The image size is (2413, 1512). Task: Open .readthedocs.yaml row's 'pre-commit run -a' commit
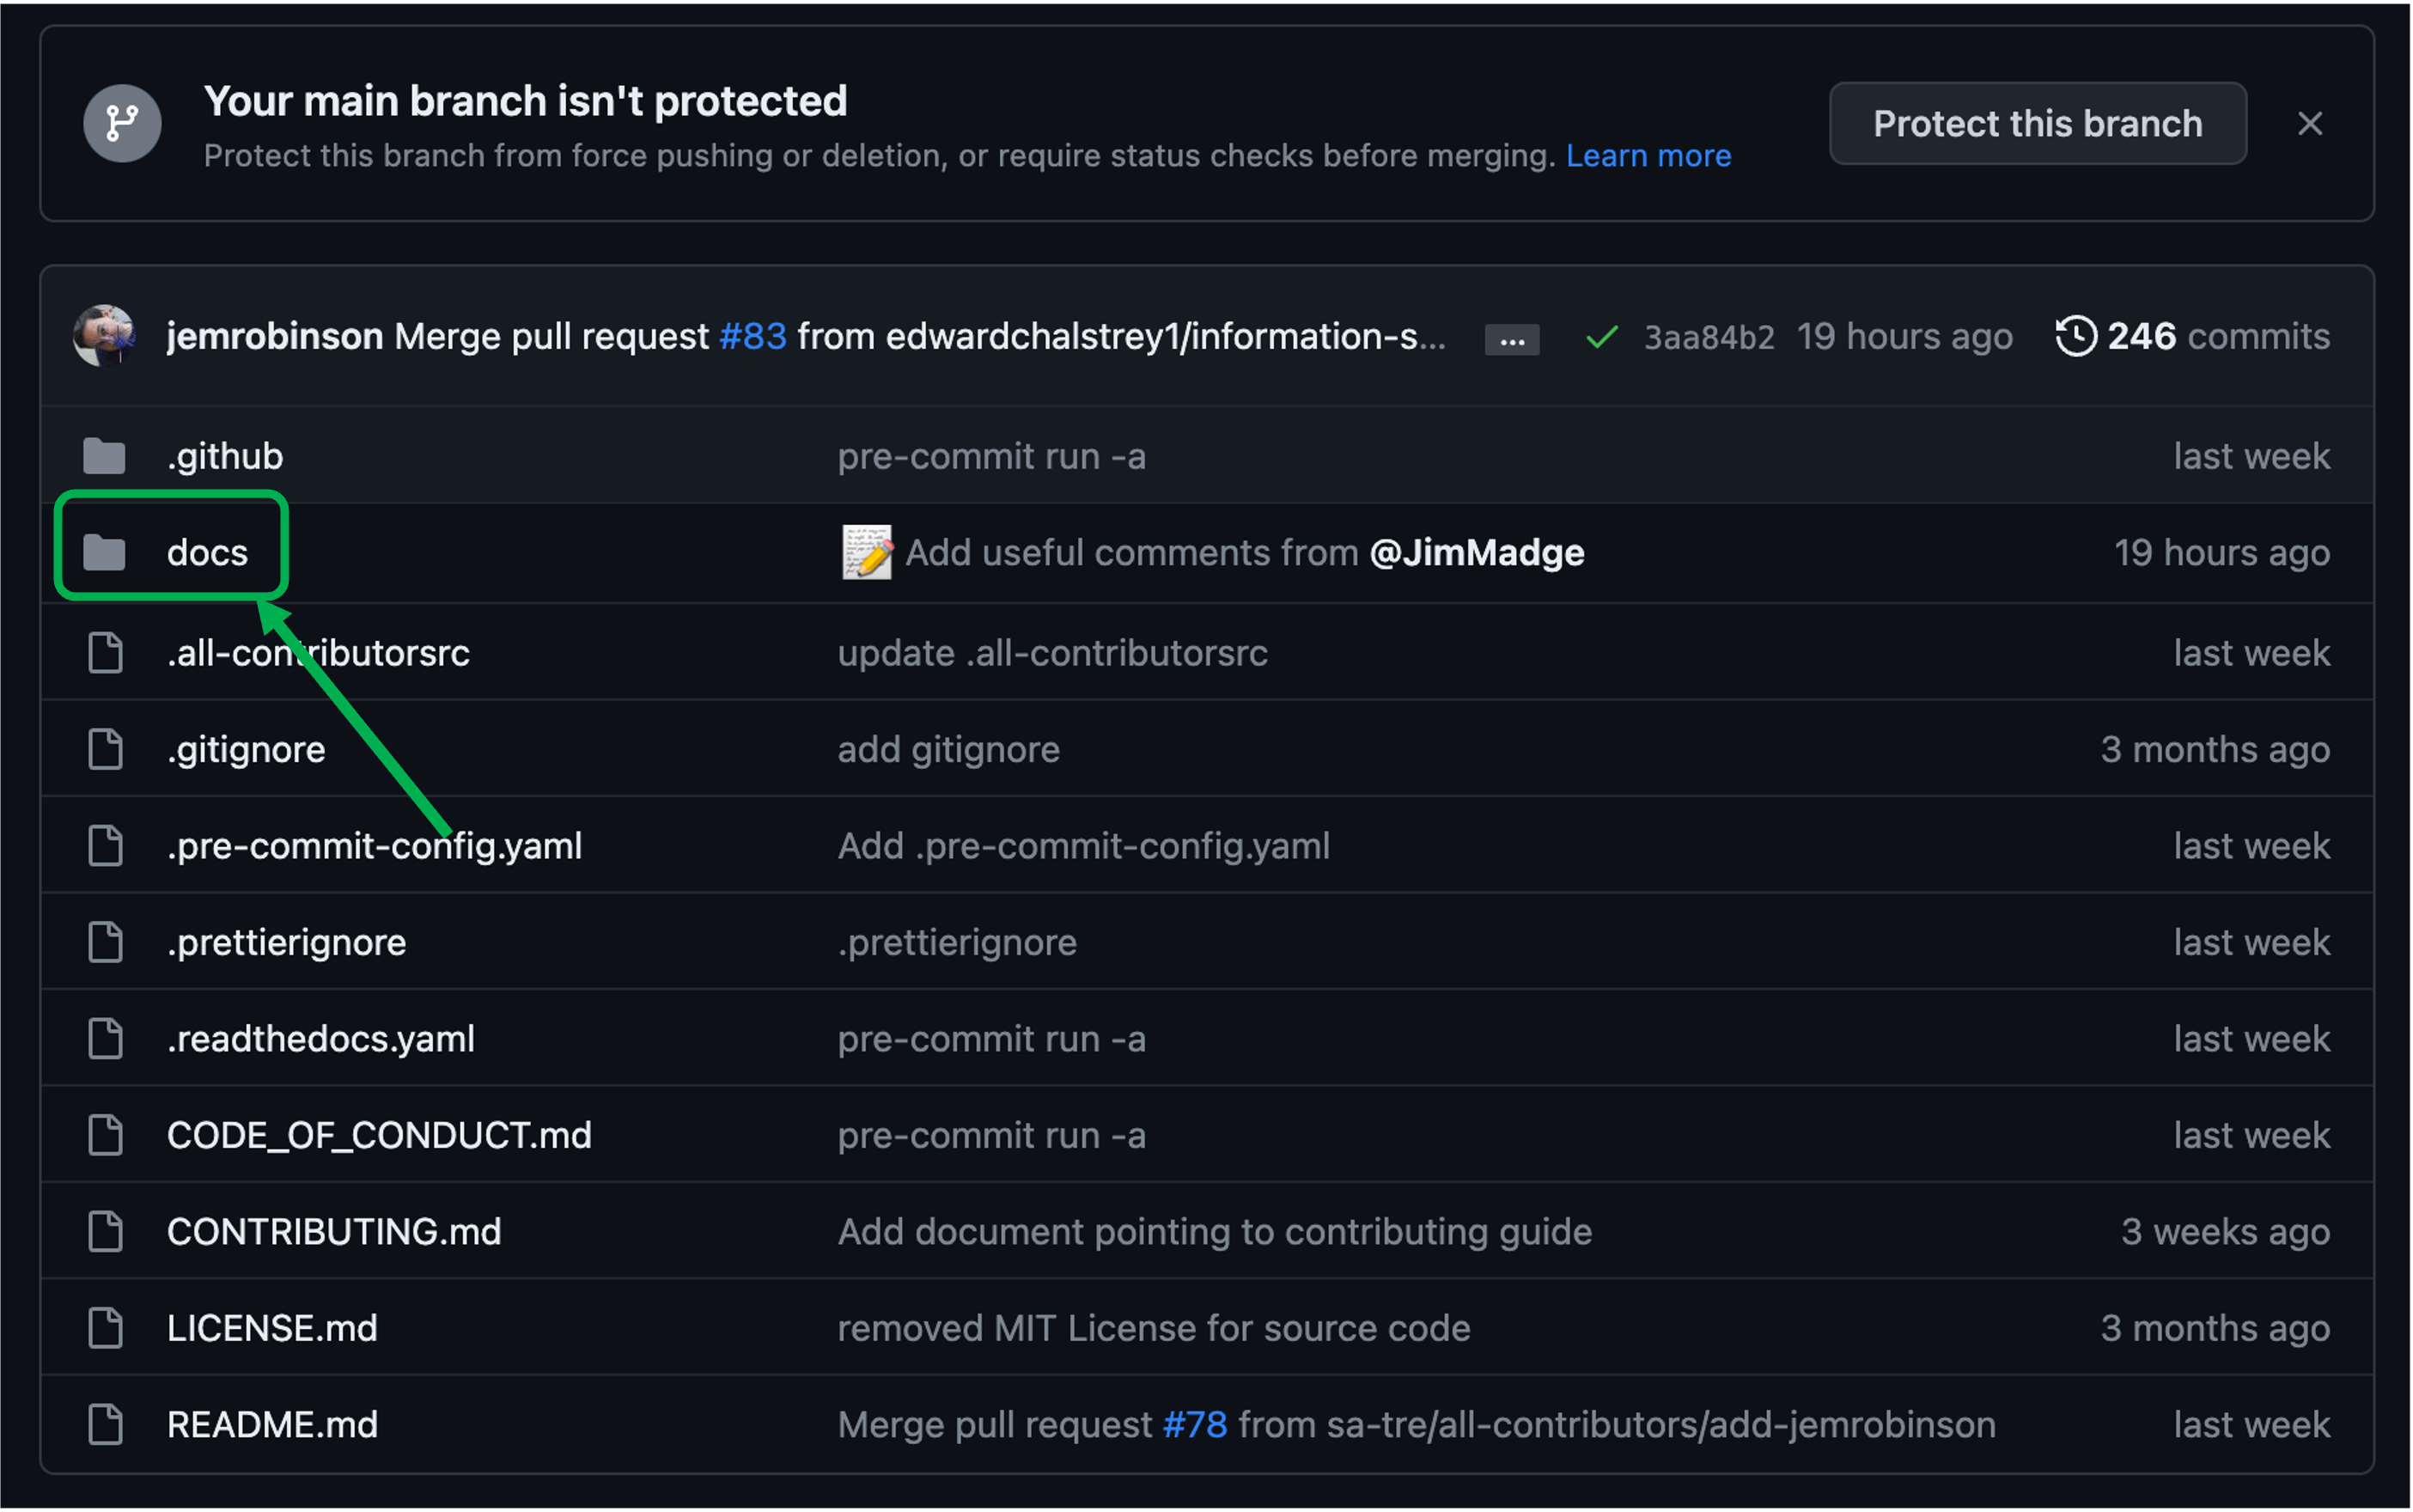click(x=991, y=1040)
